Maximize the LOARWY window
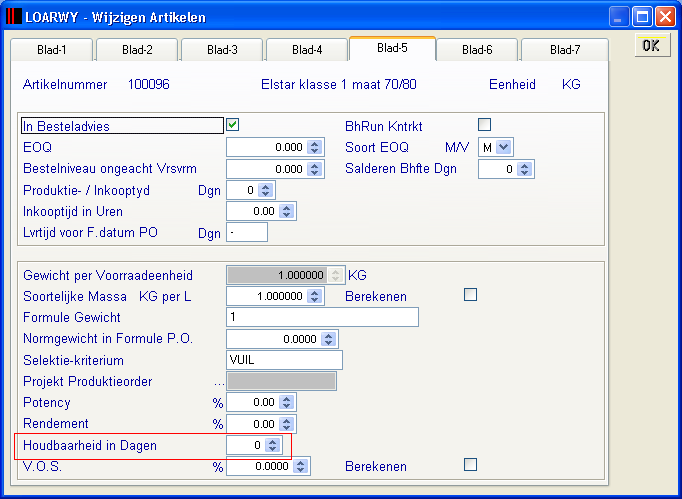This screenshot has height=499, width=682. [x=642, y=17]
